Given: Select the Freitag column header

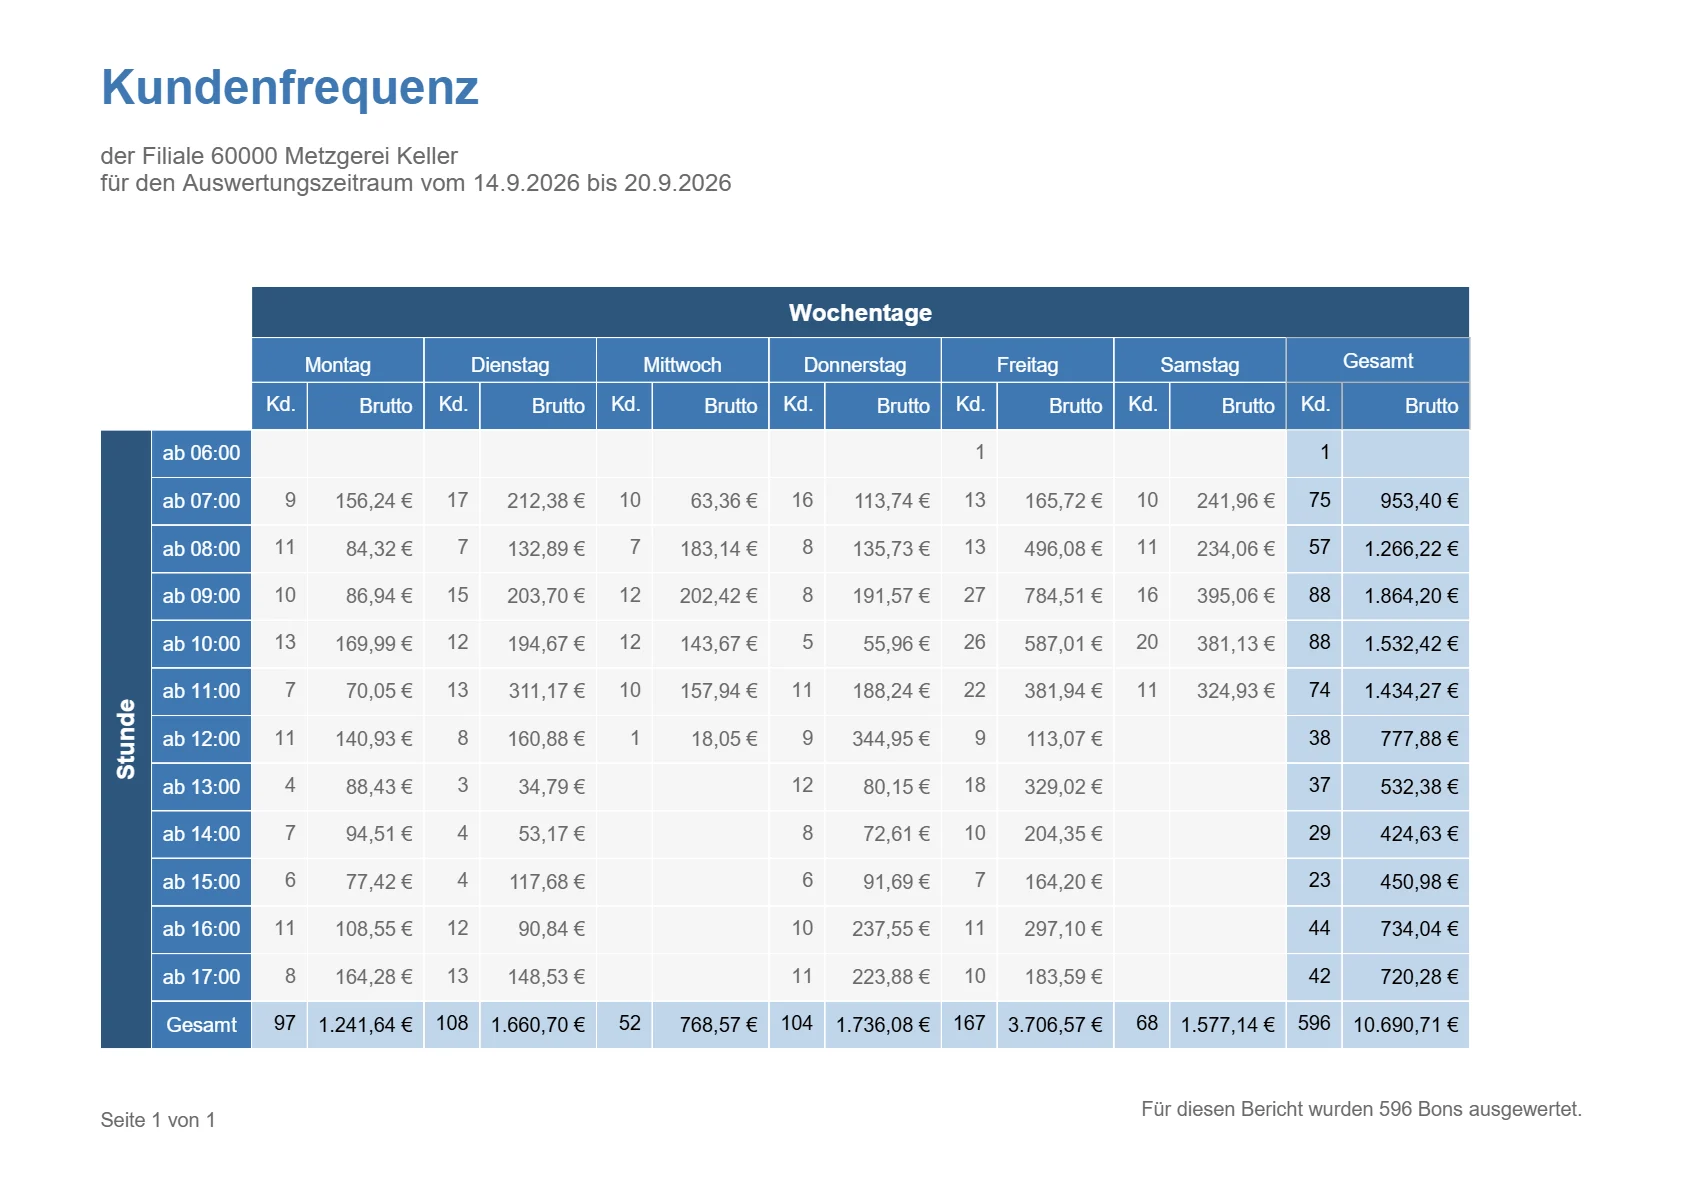Looking at the screenshot, I should tap(1027, 361).
